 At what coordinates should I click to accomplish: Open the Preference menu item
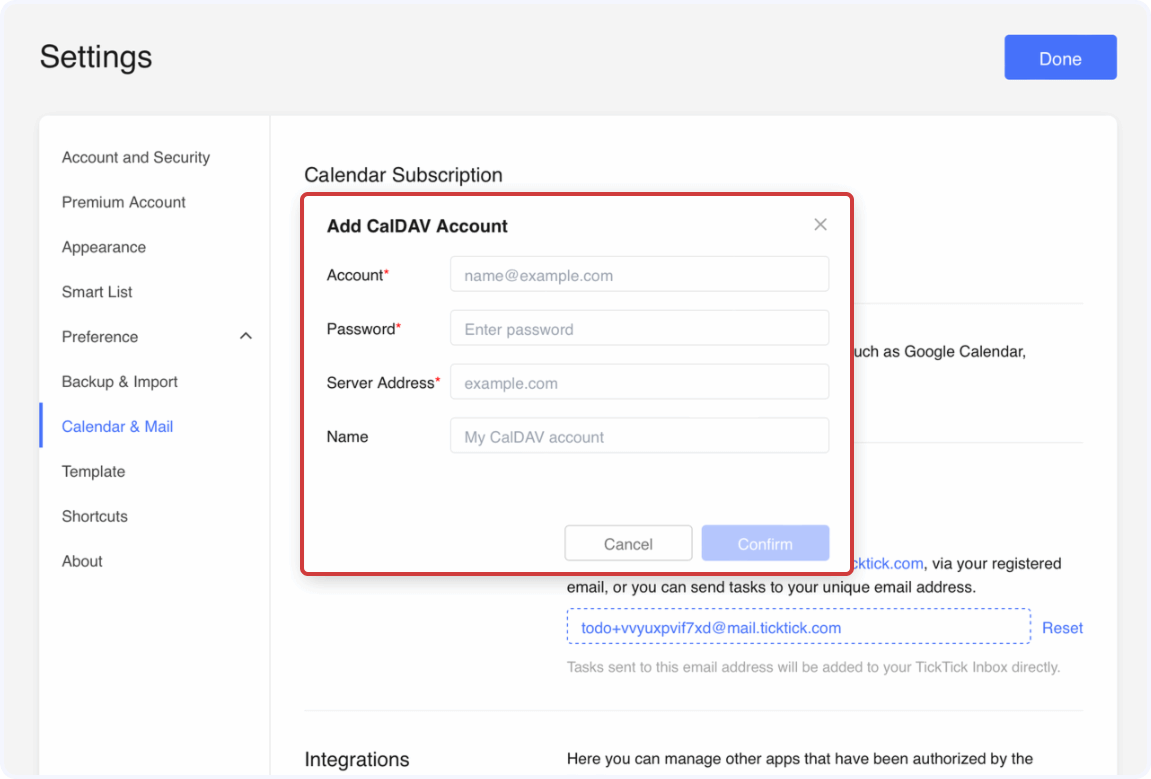pos(100,337)
